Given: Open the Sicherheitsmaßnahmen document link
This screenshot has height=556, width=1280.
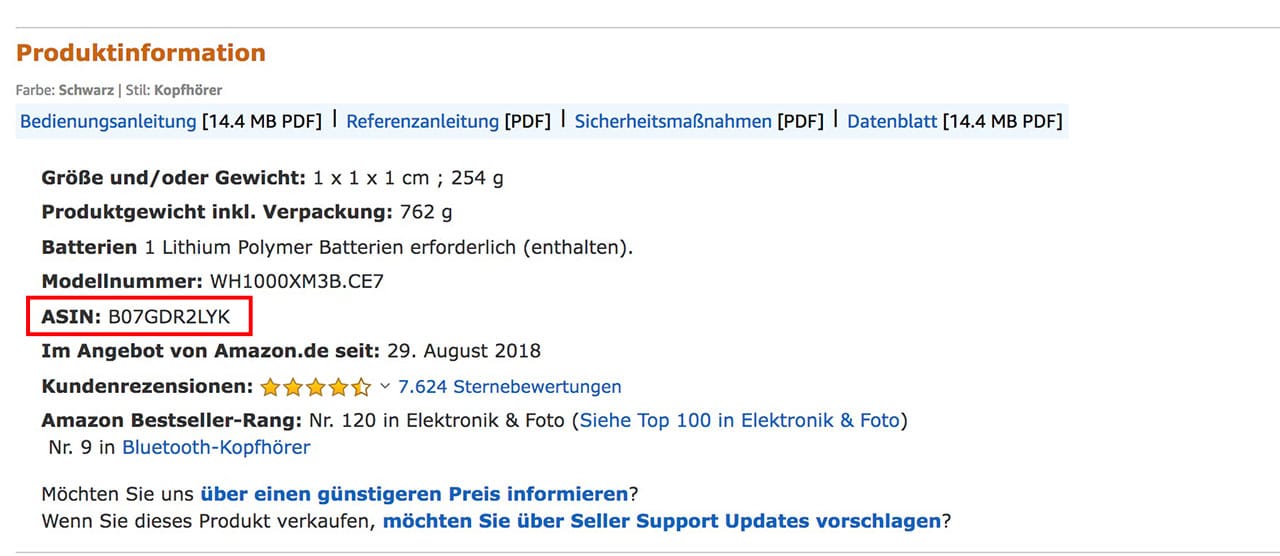Looking at the screenshot, I should click(x=672, y=122).
